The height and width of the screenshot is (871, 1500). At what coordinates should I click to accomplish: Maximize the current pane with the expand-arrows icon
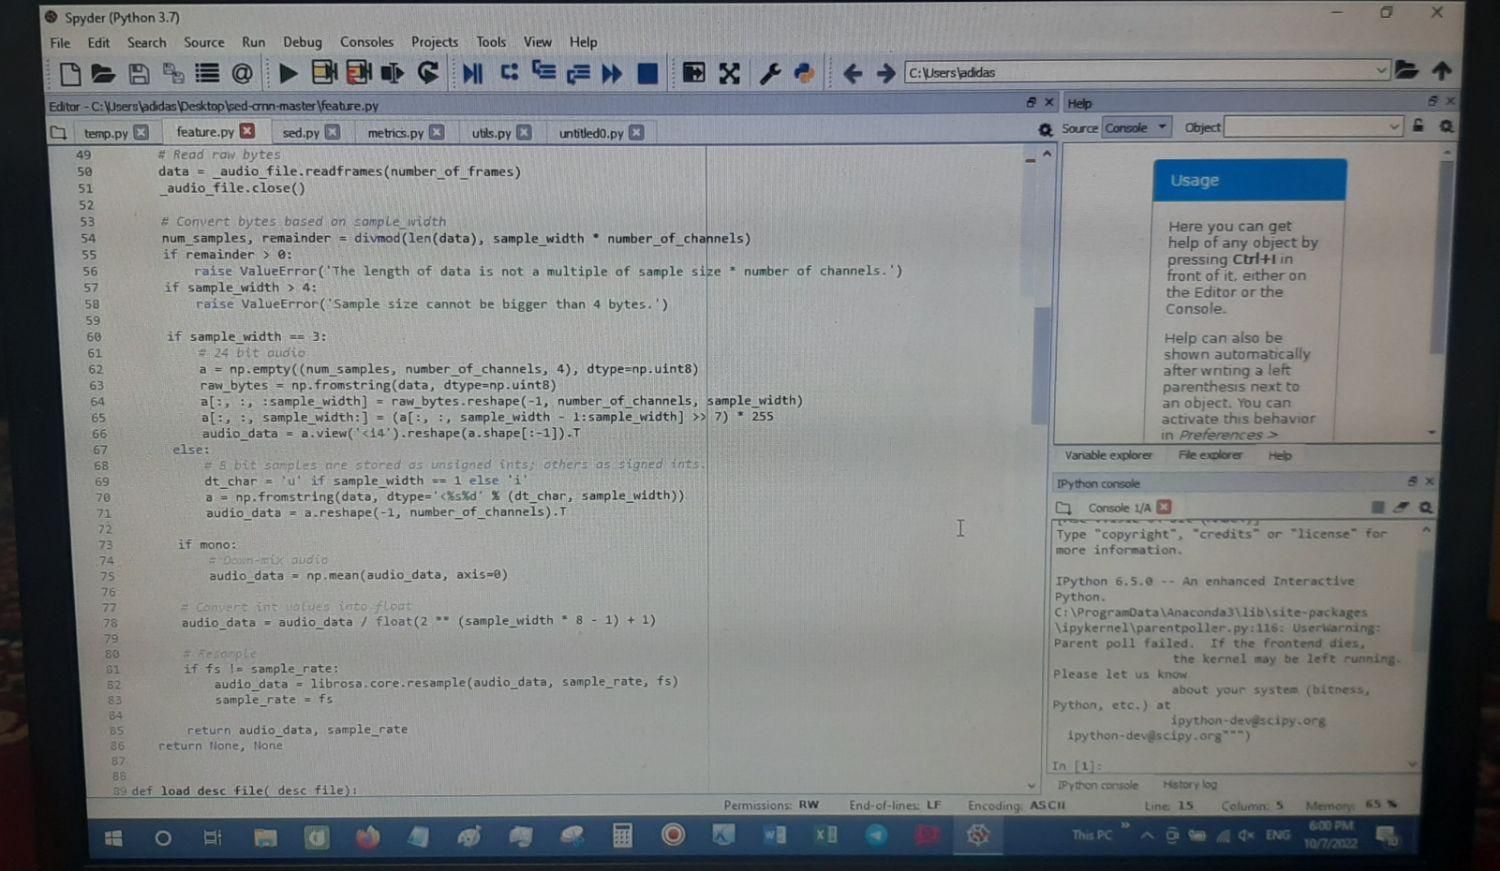(x=729, y=73)
